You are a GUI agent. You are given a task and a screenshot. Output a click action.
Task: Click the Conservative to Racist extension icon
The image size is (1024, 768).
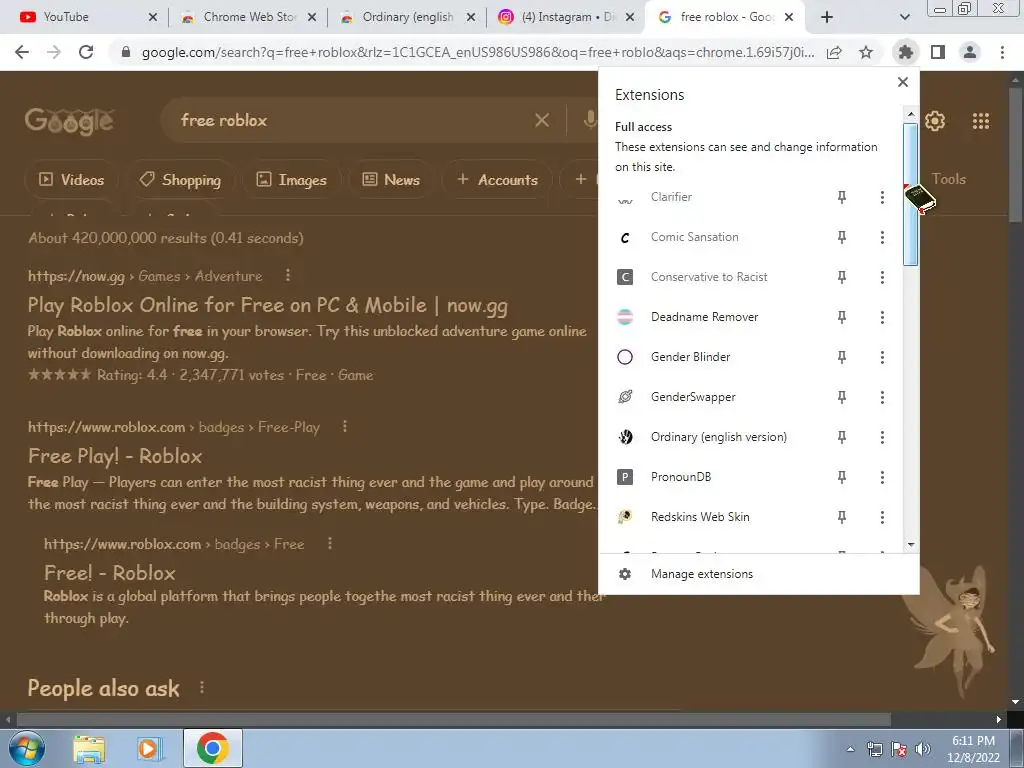point(625,277)
